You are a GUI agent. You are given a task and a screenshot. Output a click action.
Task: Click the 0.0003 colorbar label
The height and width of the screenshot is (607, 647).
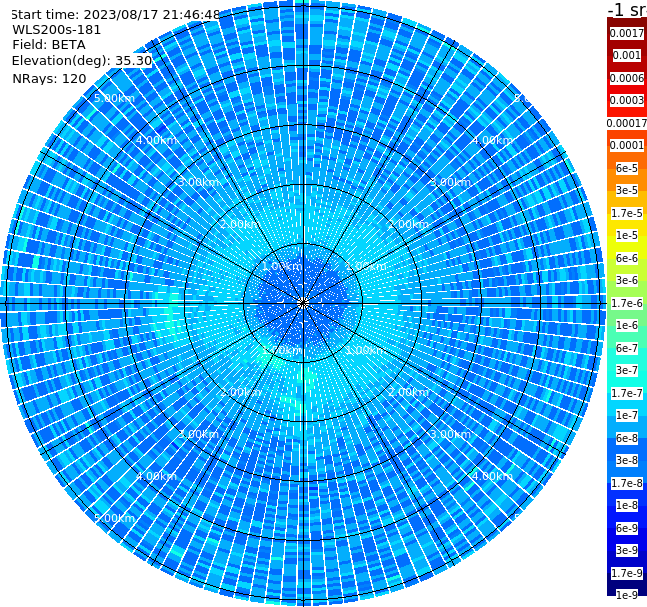click(x=627, y=100)
